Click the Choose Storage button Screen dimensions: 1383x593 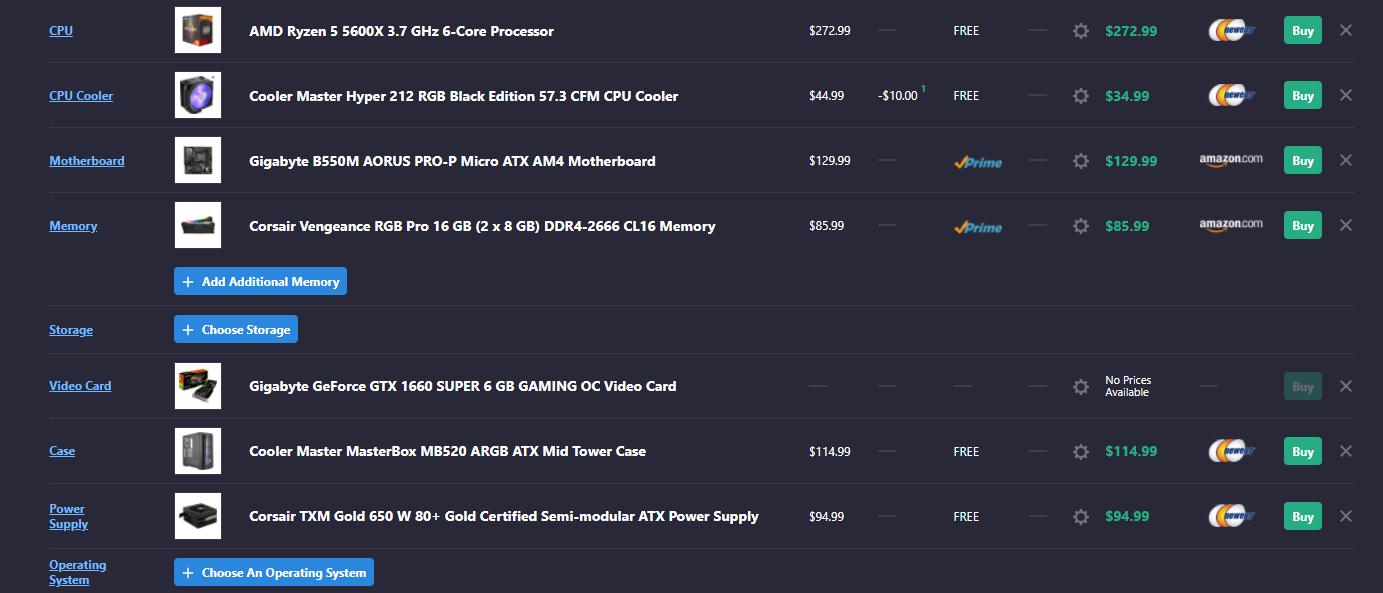coord(236,330)
